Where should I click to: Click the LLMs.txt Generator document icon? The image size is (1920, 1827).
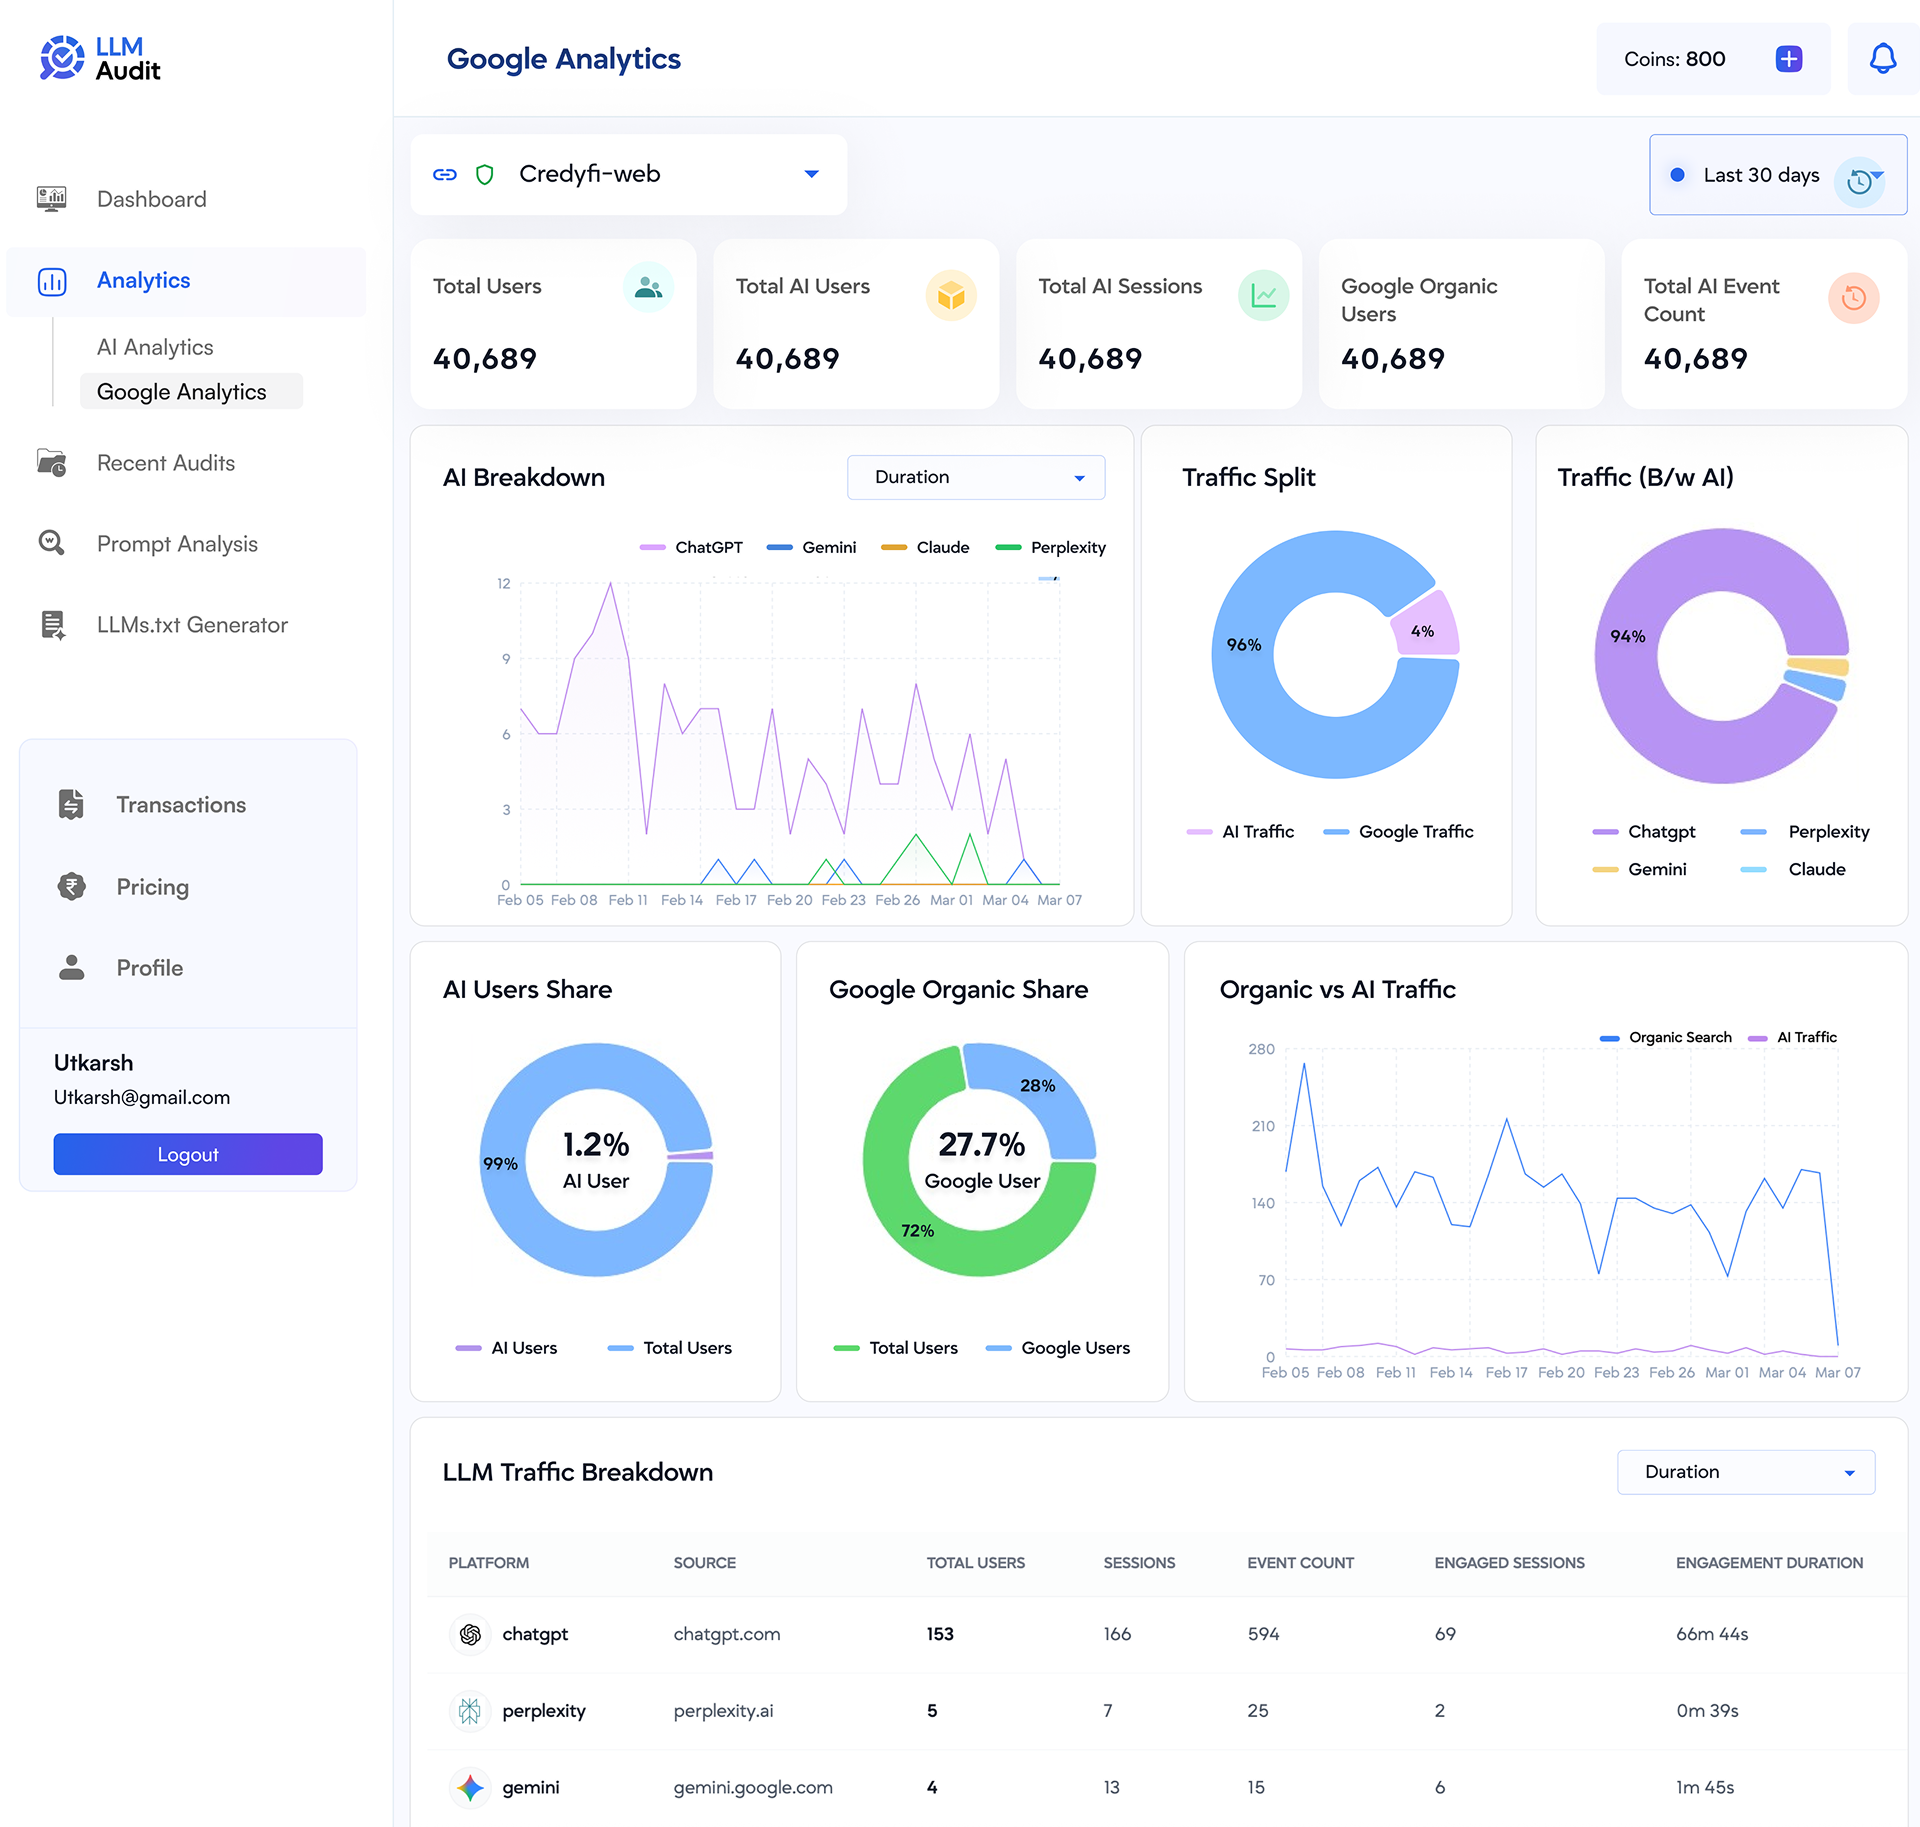(52, 624)
